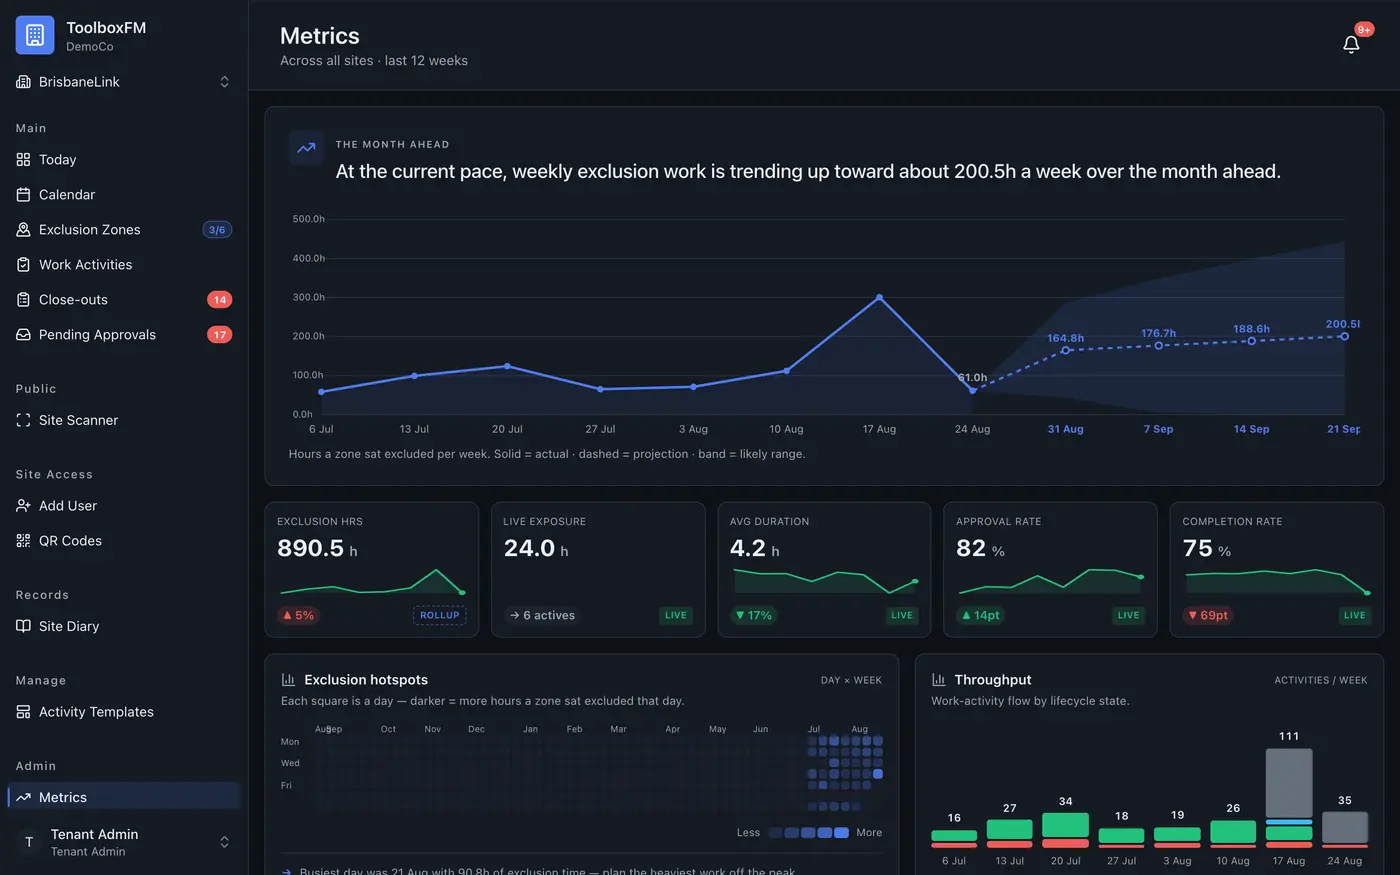This screenshot has width=1400, height=875.
Task: Click the 20 Jul throughput bar
Action: (1065, 830)
